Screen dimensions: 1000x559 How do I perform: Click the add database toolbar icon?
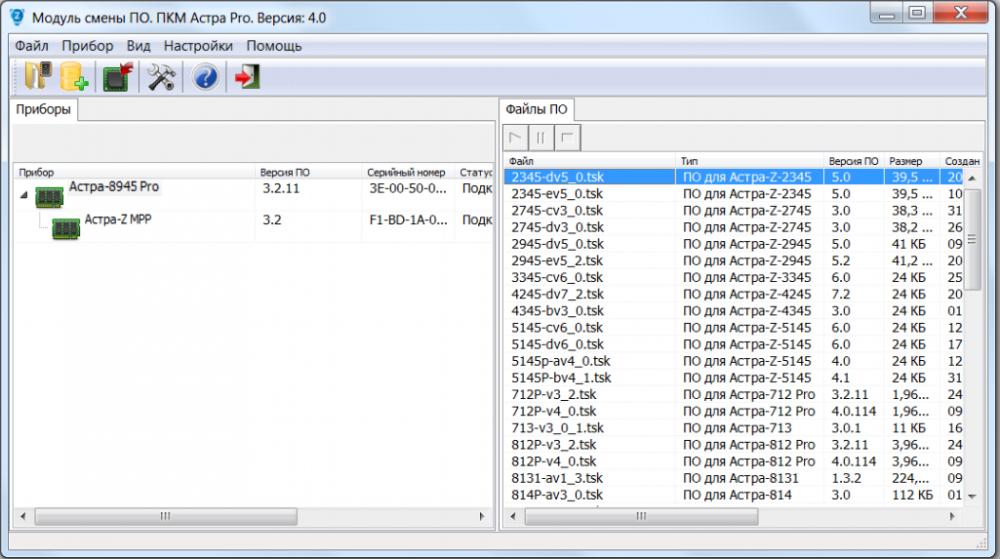point(74,77)
